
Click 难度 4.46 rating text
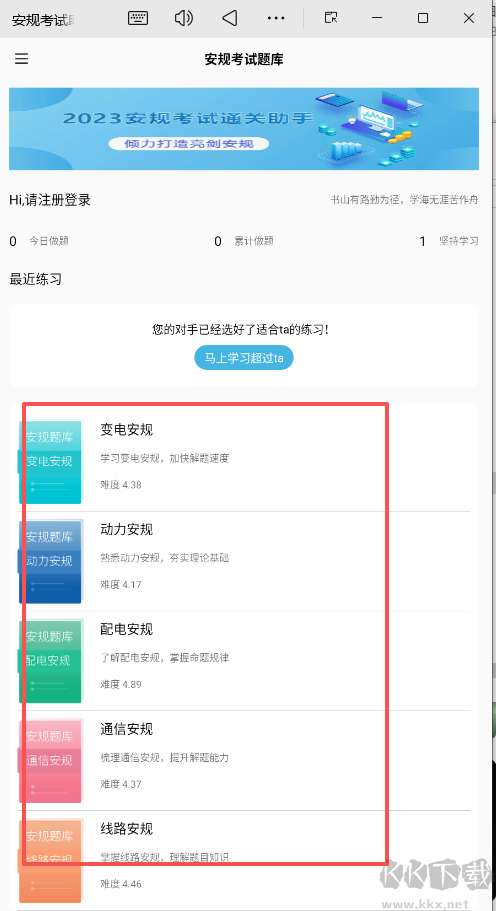coord(121,884)
